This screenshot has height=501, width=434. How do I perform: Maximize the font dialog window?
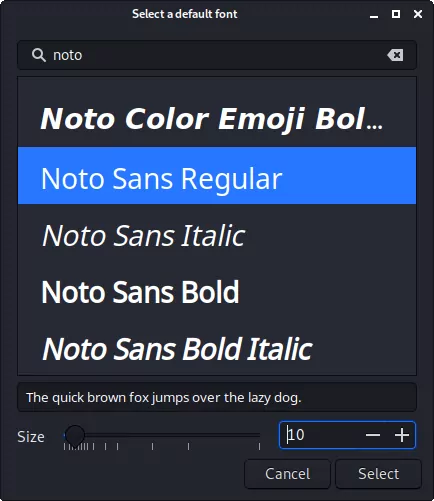point(396,14)
